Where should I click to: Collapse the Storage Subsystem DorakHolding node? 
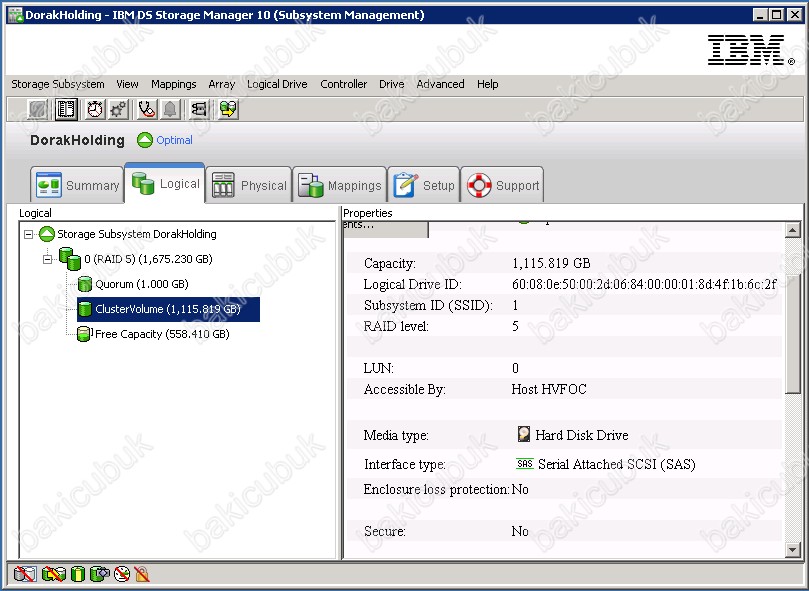point(28,234)
